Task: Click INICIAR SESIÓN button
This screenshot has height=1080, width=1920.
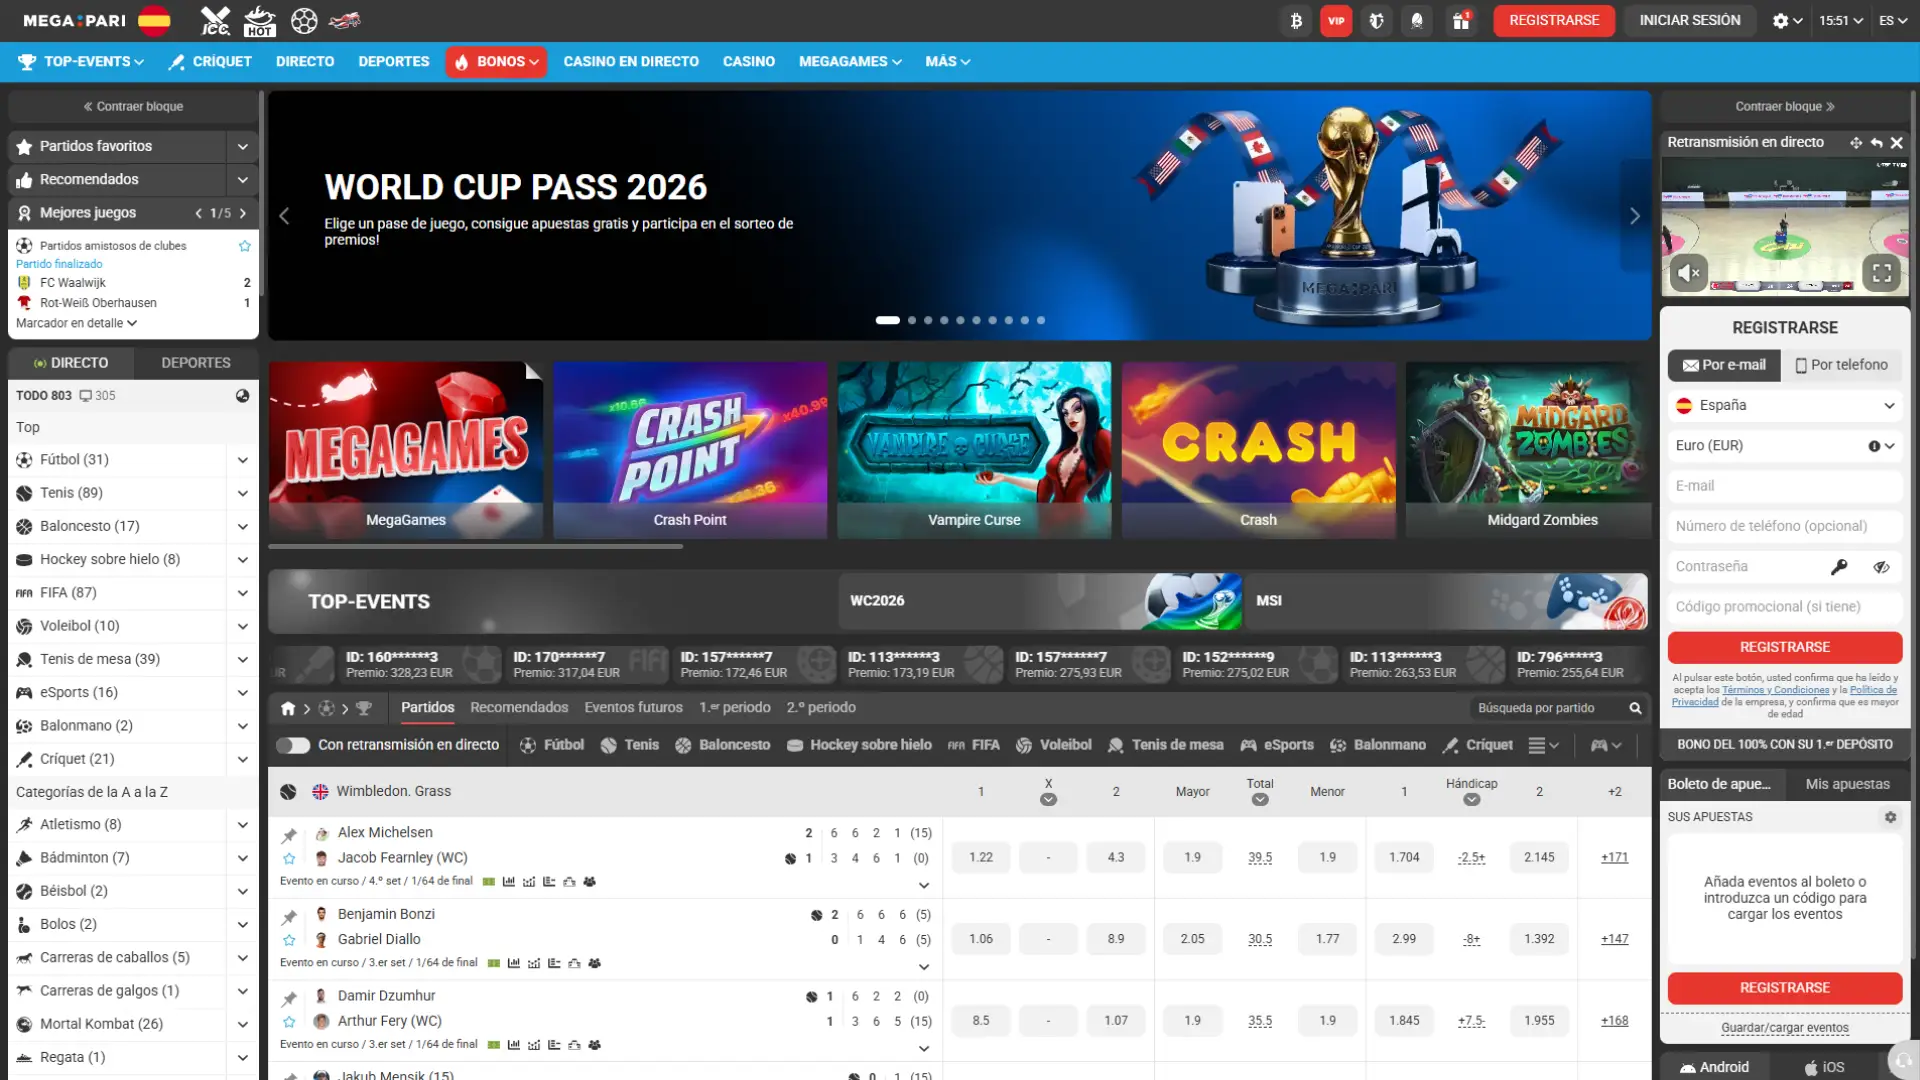Action: (x=1690, y=20)
